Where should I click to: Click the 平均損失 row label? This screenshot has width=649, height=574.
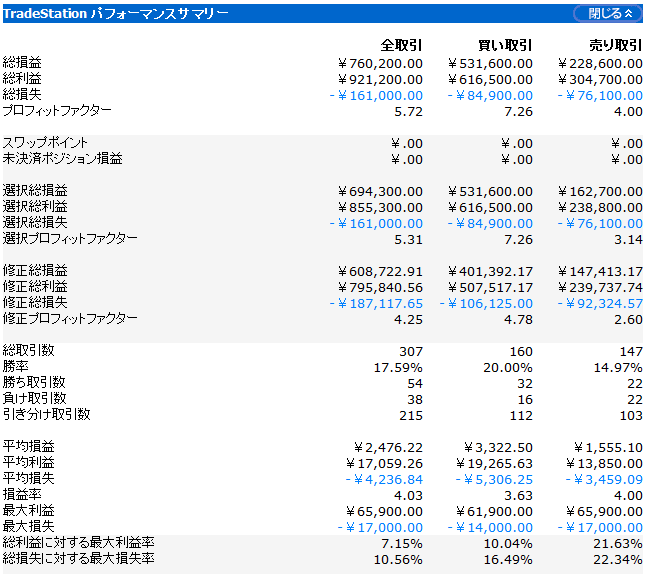pyautogui.click(x=29, y=478)
